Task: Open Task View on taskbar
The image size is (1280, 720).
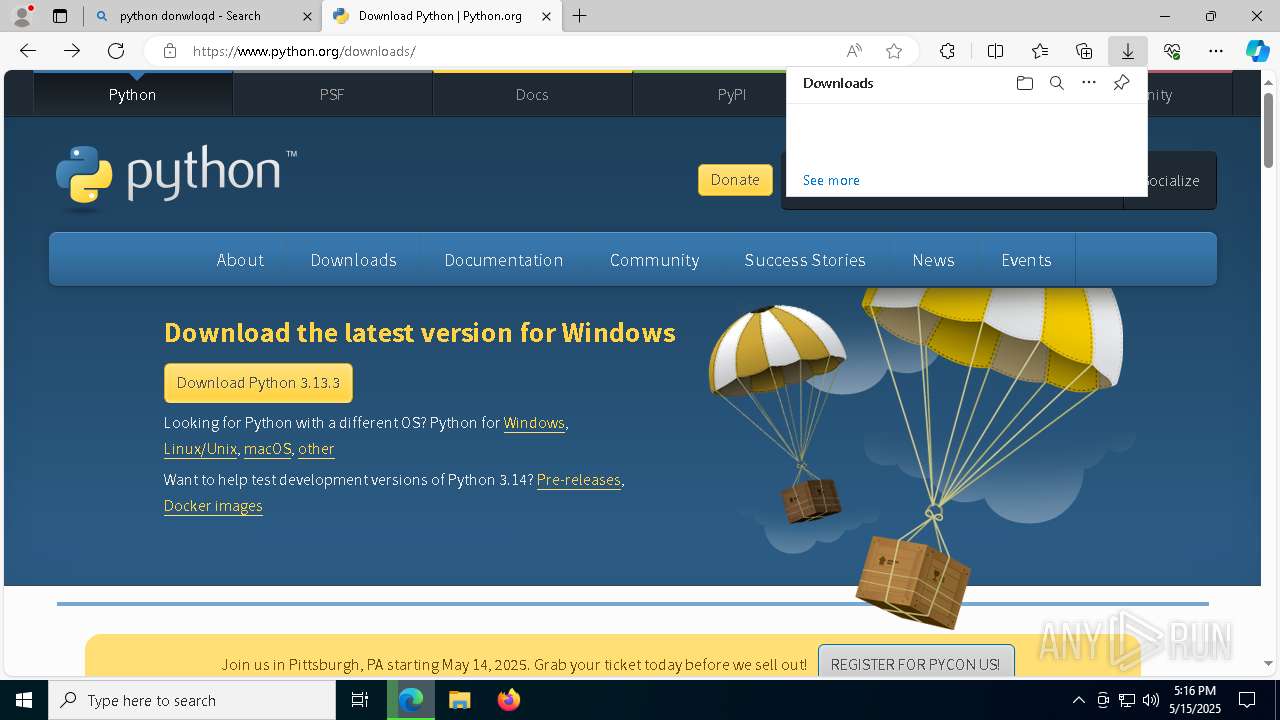Action: [x=360, y=700]
